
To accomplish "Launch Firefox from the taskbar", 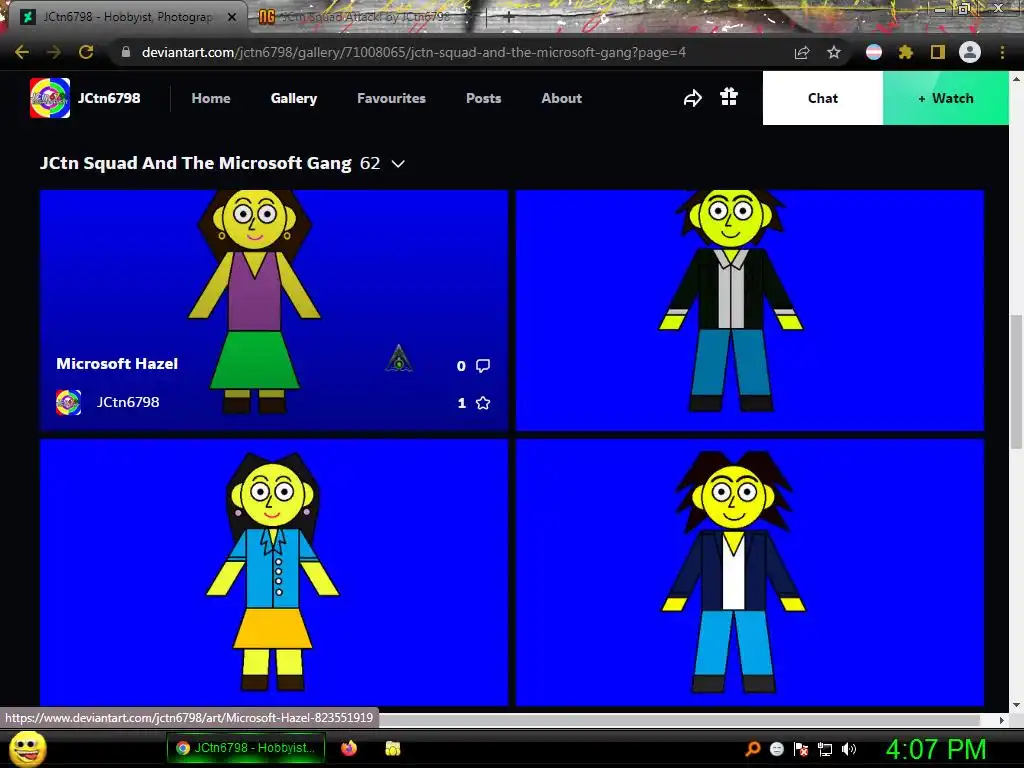I will [x=349, y=748].
